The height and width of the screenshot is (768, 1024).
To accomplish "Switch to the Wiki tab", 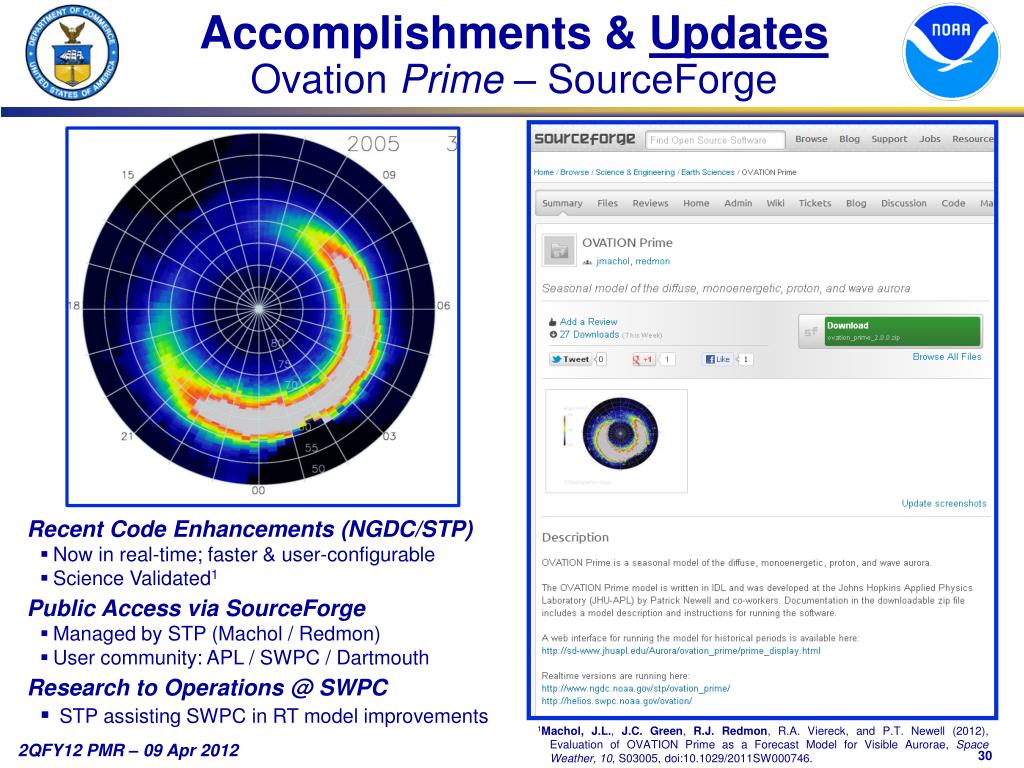I will click(775, 203).
